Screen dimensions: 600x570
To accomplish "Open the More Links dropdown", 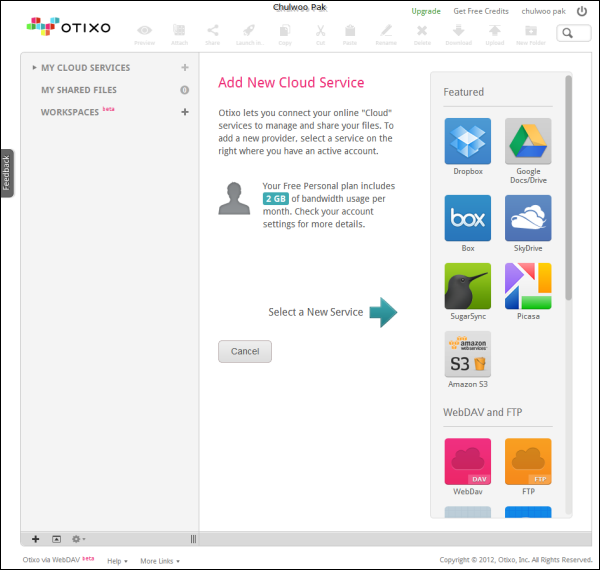I will point(160,561).
